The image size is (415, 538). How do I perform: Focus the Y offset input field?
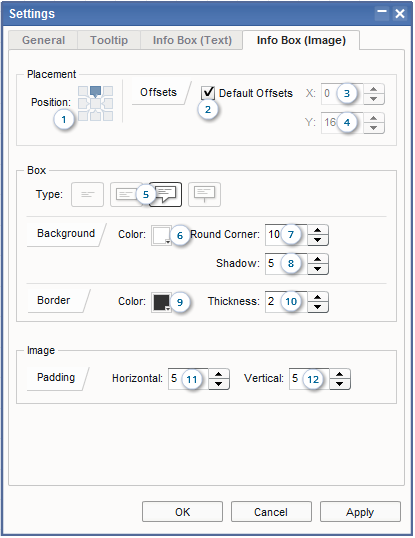tap(342, 123)
